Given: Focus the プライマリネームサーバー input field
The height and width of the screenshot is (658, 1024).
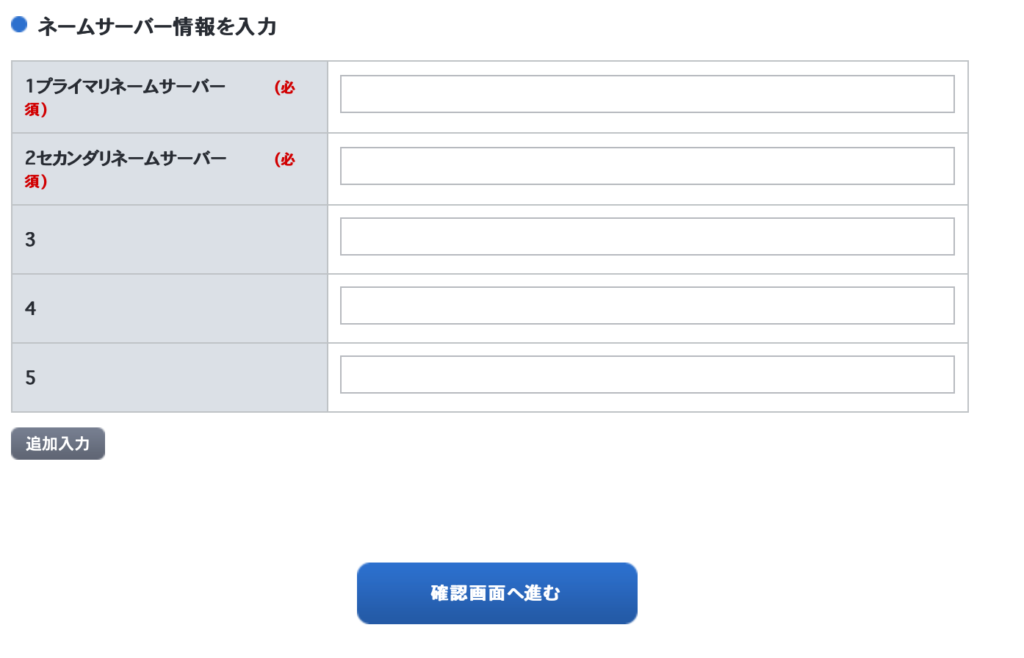Looking at the screenshot, I should [647, 94].
